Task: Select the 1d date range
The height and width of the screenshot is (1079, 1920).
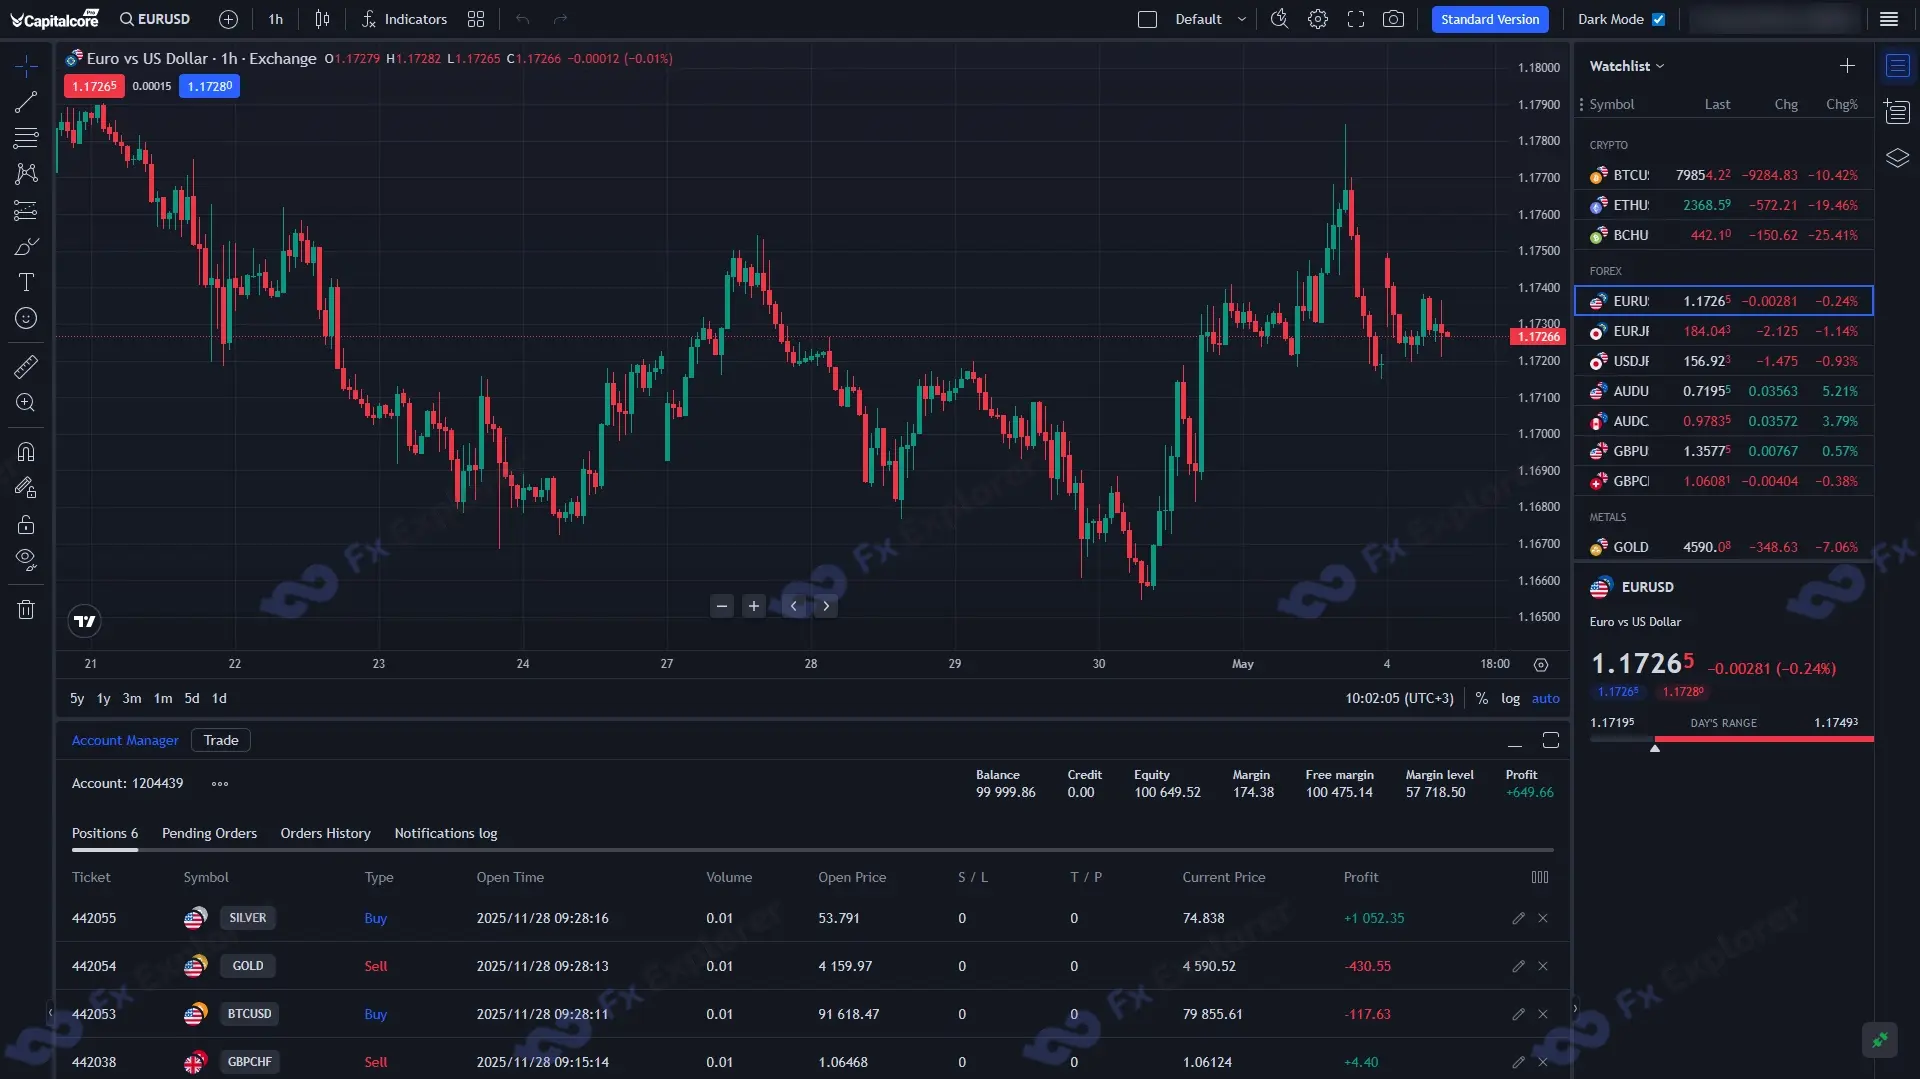Action: [x=219, y=698]
